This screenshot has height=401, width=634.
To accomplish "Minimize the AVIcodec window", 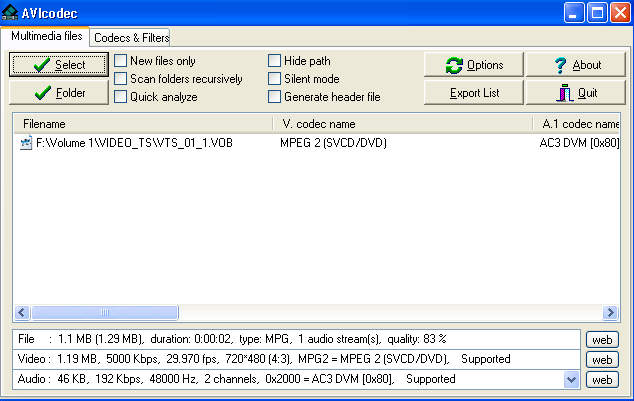I will pyautogui.click(x=574, y=13).
